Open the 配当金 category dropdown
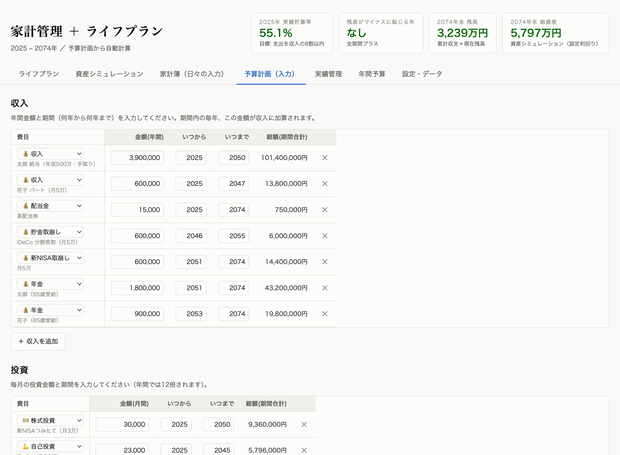Image resolution: width=620 pixels, height=455 pixels. tap(50, 206)
